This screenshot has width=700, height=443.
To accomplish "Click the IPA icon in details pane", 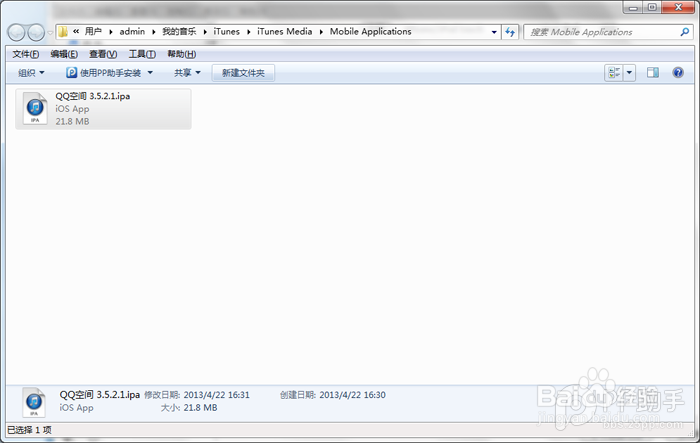I will pos(34,403).
